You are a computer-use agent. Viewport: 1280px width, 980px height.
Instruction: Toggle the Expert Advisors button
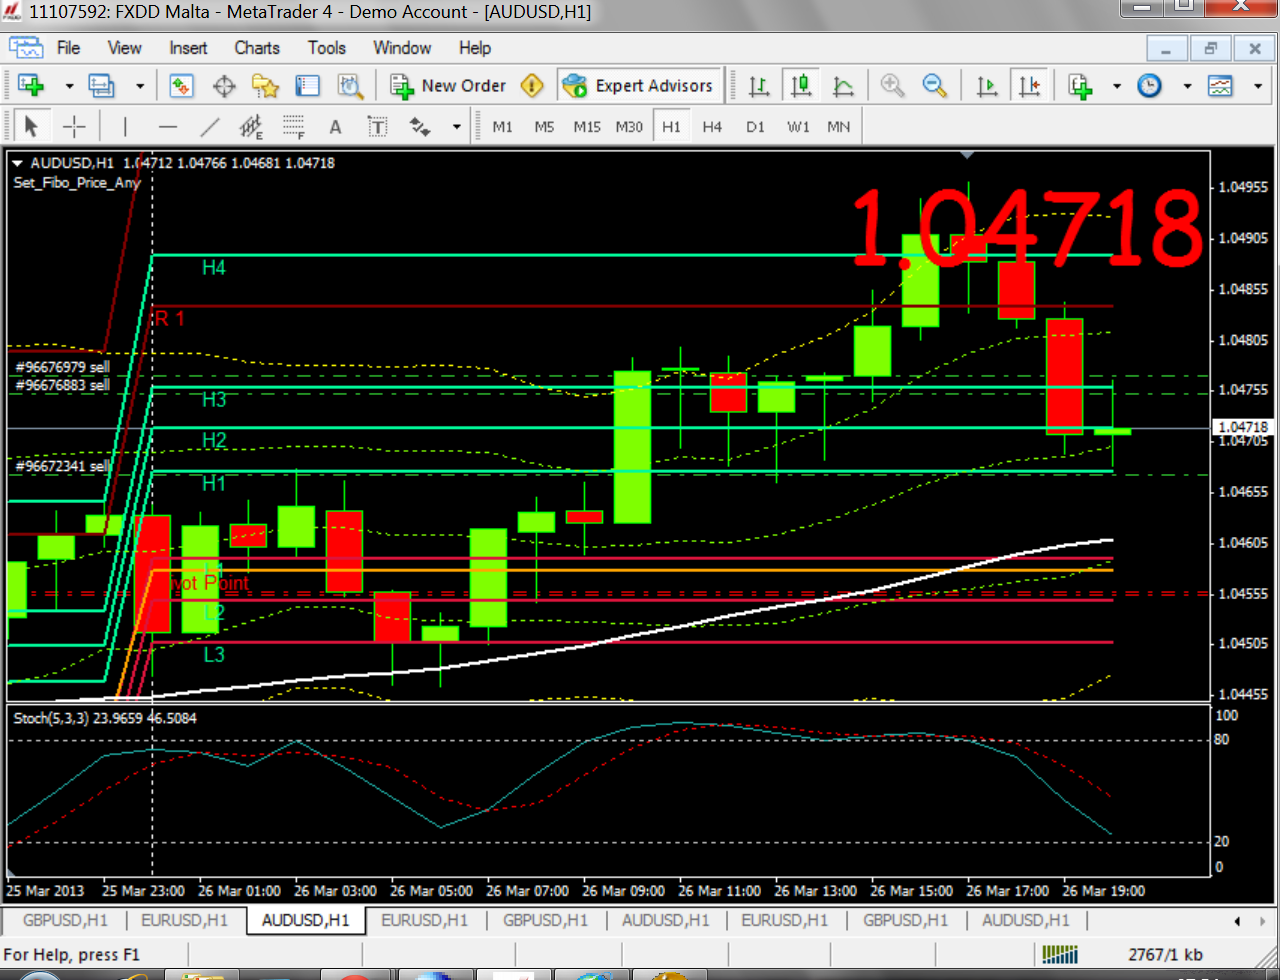637,86
